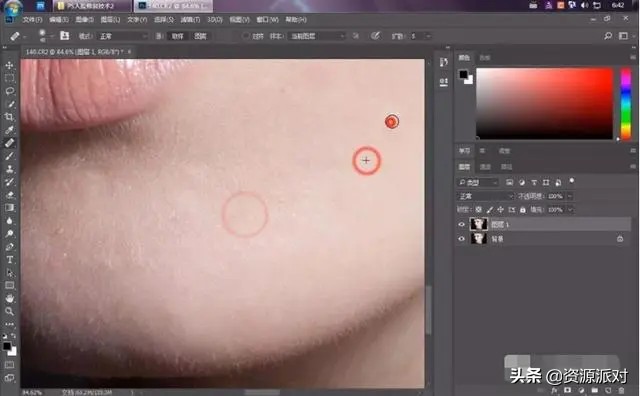Image resolution: width=640 pixels, height=396 pixels.
Task: Select the Zoom tool
Action: point(9,311)
